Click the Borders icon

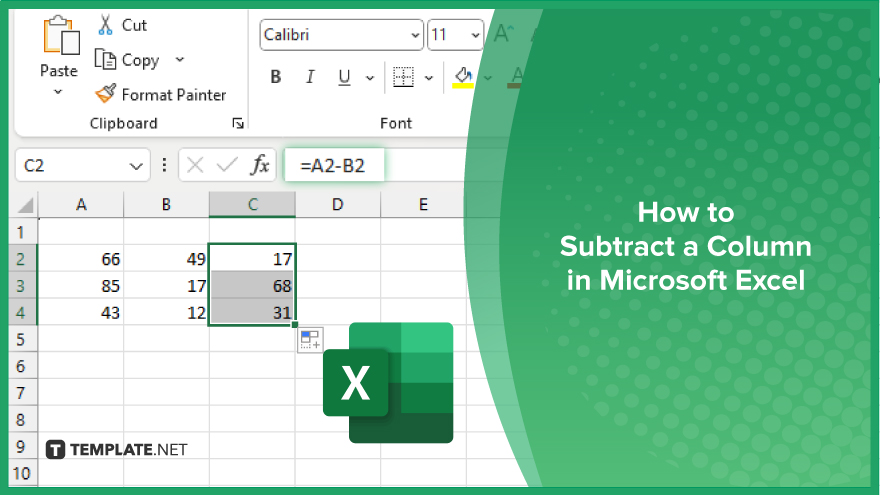[x=403, y=77]
